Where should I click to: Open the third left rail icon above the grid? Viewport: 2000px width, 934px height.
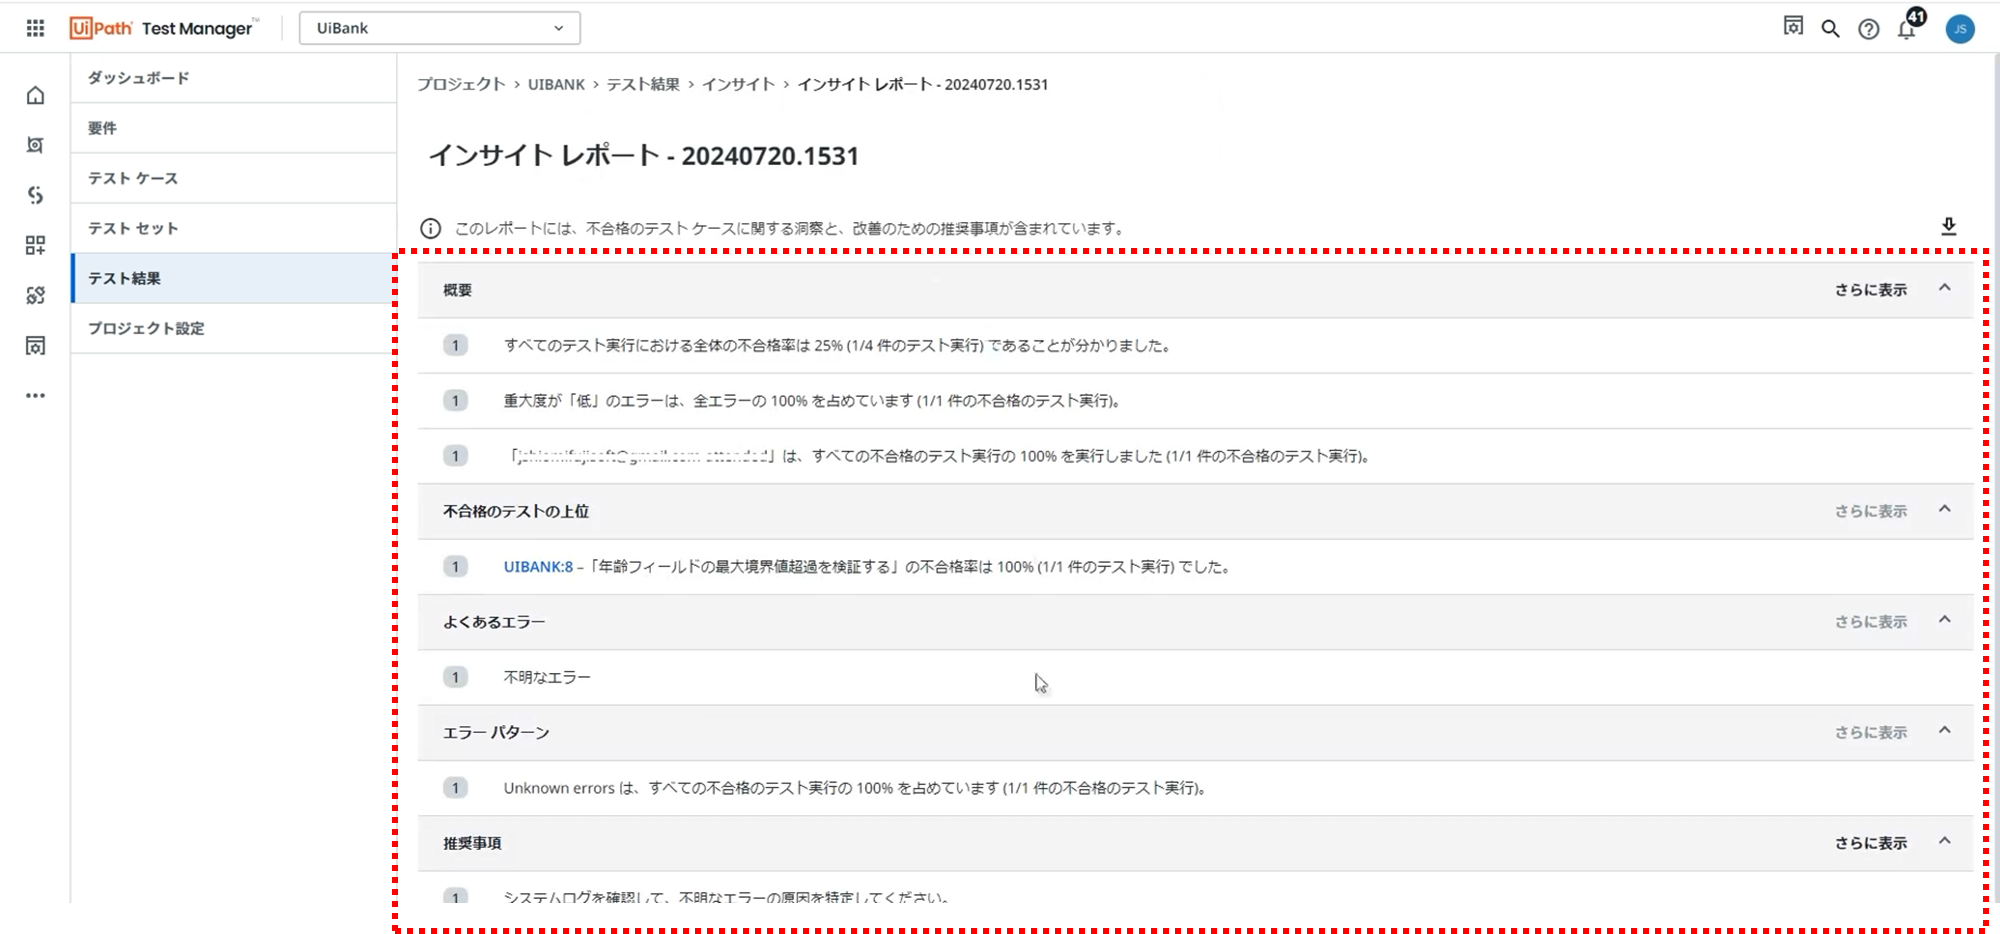tap(35, 195)
